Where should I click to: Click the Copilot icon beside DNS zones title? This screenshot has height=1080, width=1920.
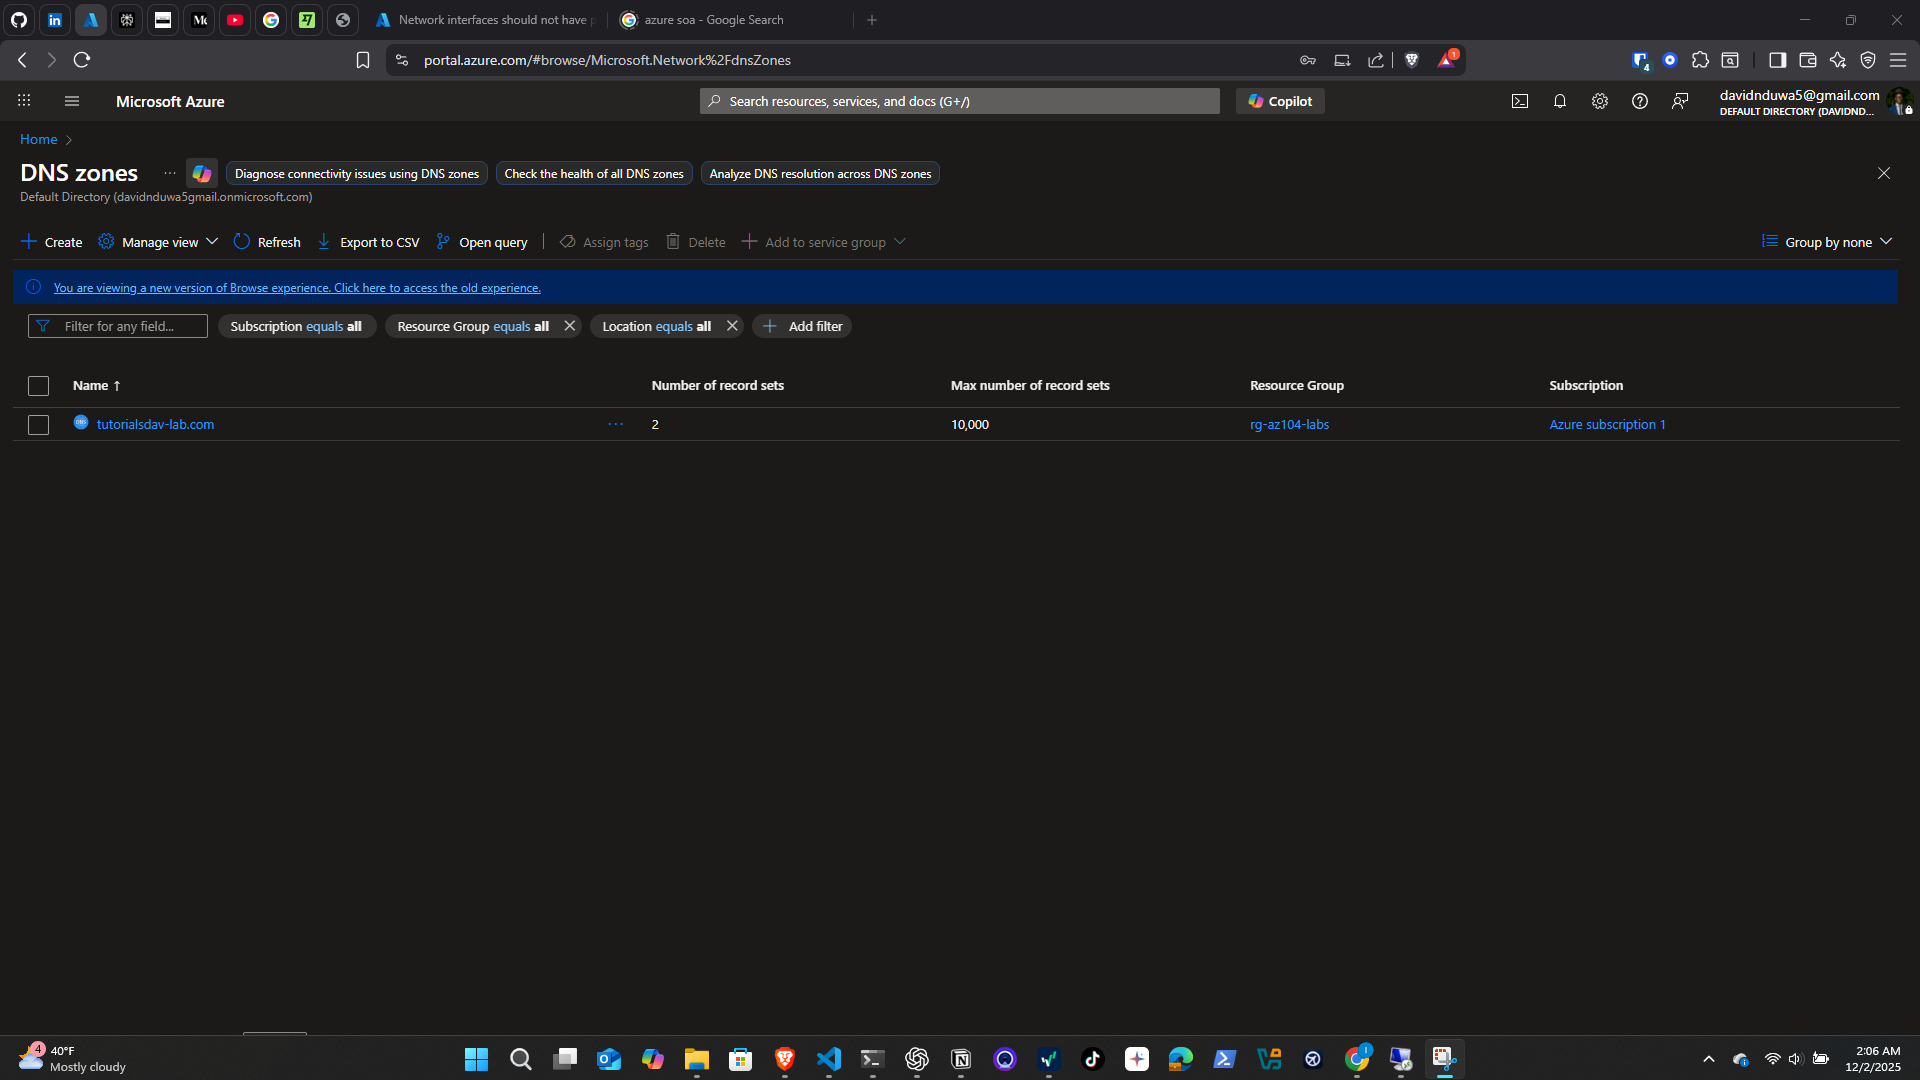pyautogui.click(x=202, y=173)
